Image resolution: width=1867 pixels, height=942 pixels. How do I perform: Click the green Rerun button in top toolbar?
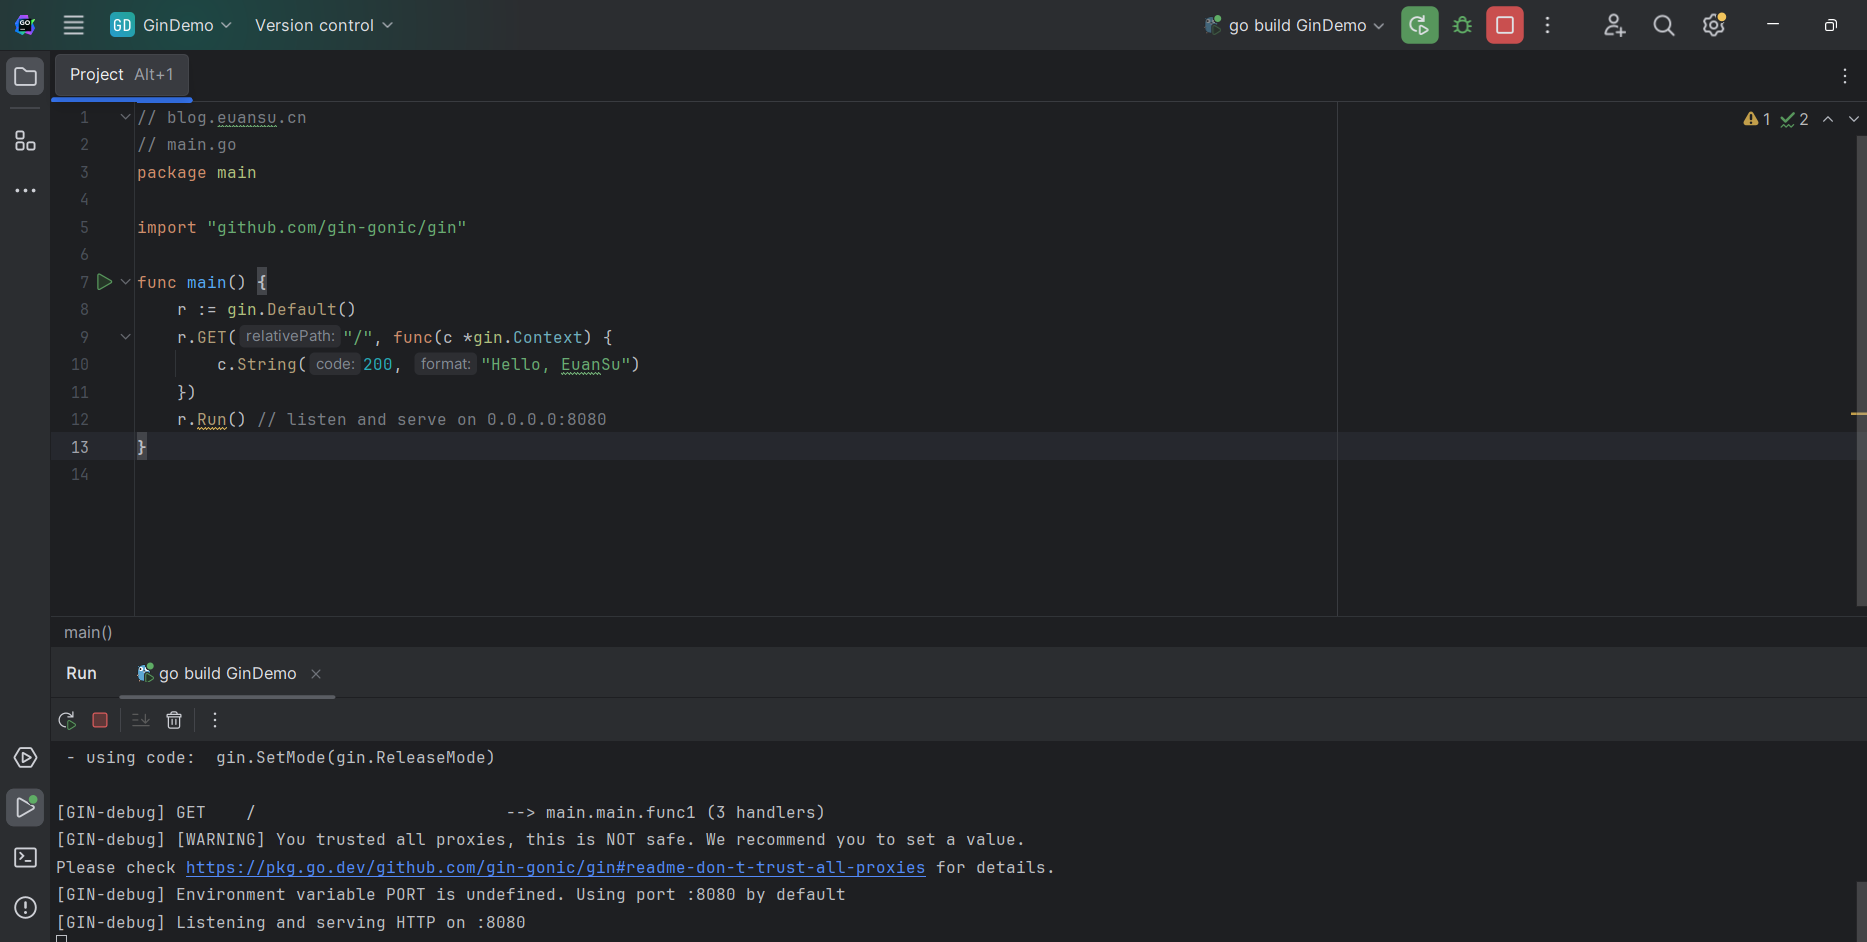click(1419, 25)
